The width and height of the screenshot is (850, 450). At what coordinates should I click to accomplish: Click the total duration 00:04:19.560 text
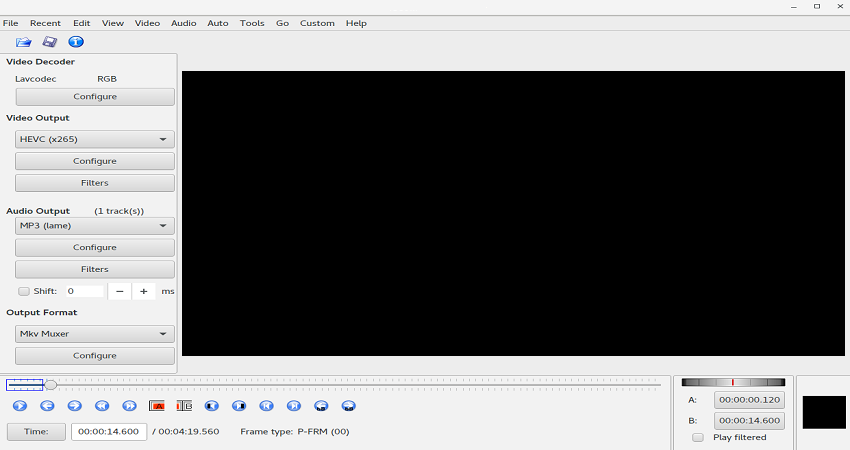[189, 432]
